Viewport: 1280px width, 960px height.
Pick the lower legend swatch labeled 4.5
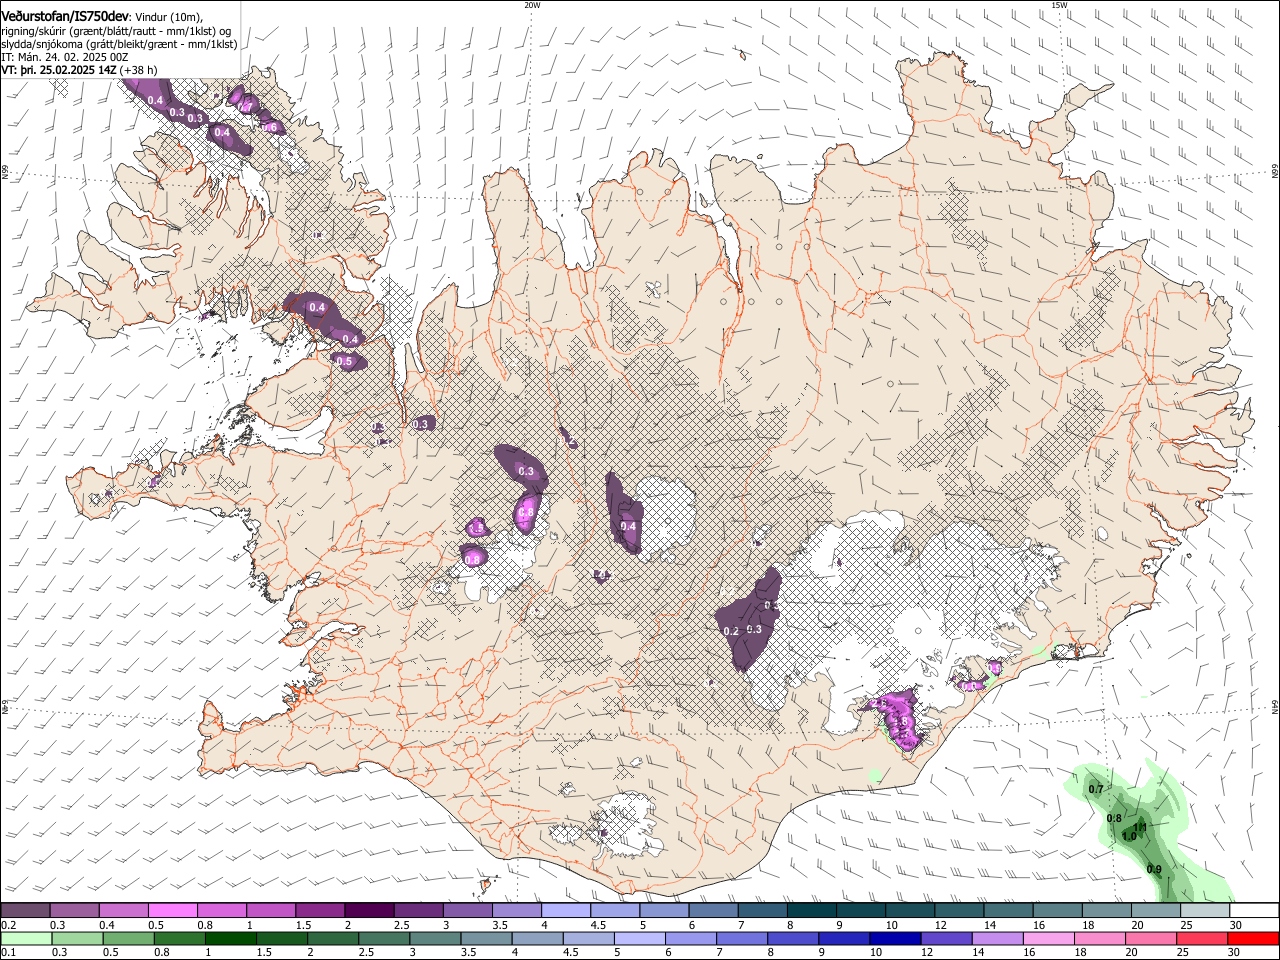point(587,938)
